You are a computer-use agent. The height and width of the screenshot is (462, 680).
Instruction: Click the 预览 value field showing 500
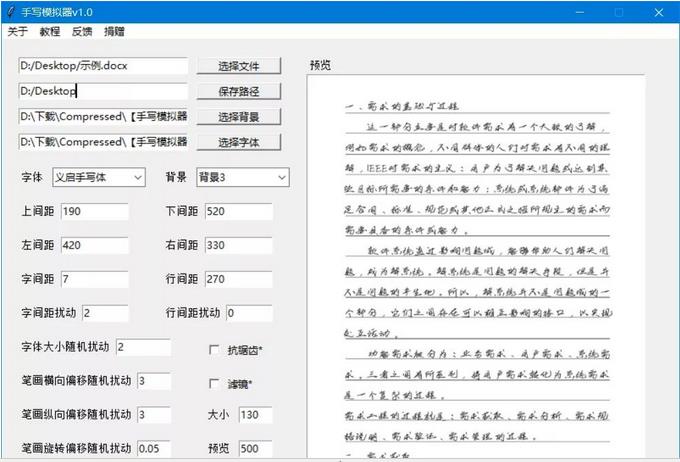coord(253,448)
